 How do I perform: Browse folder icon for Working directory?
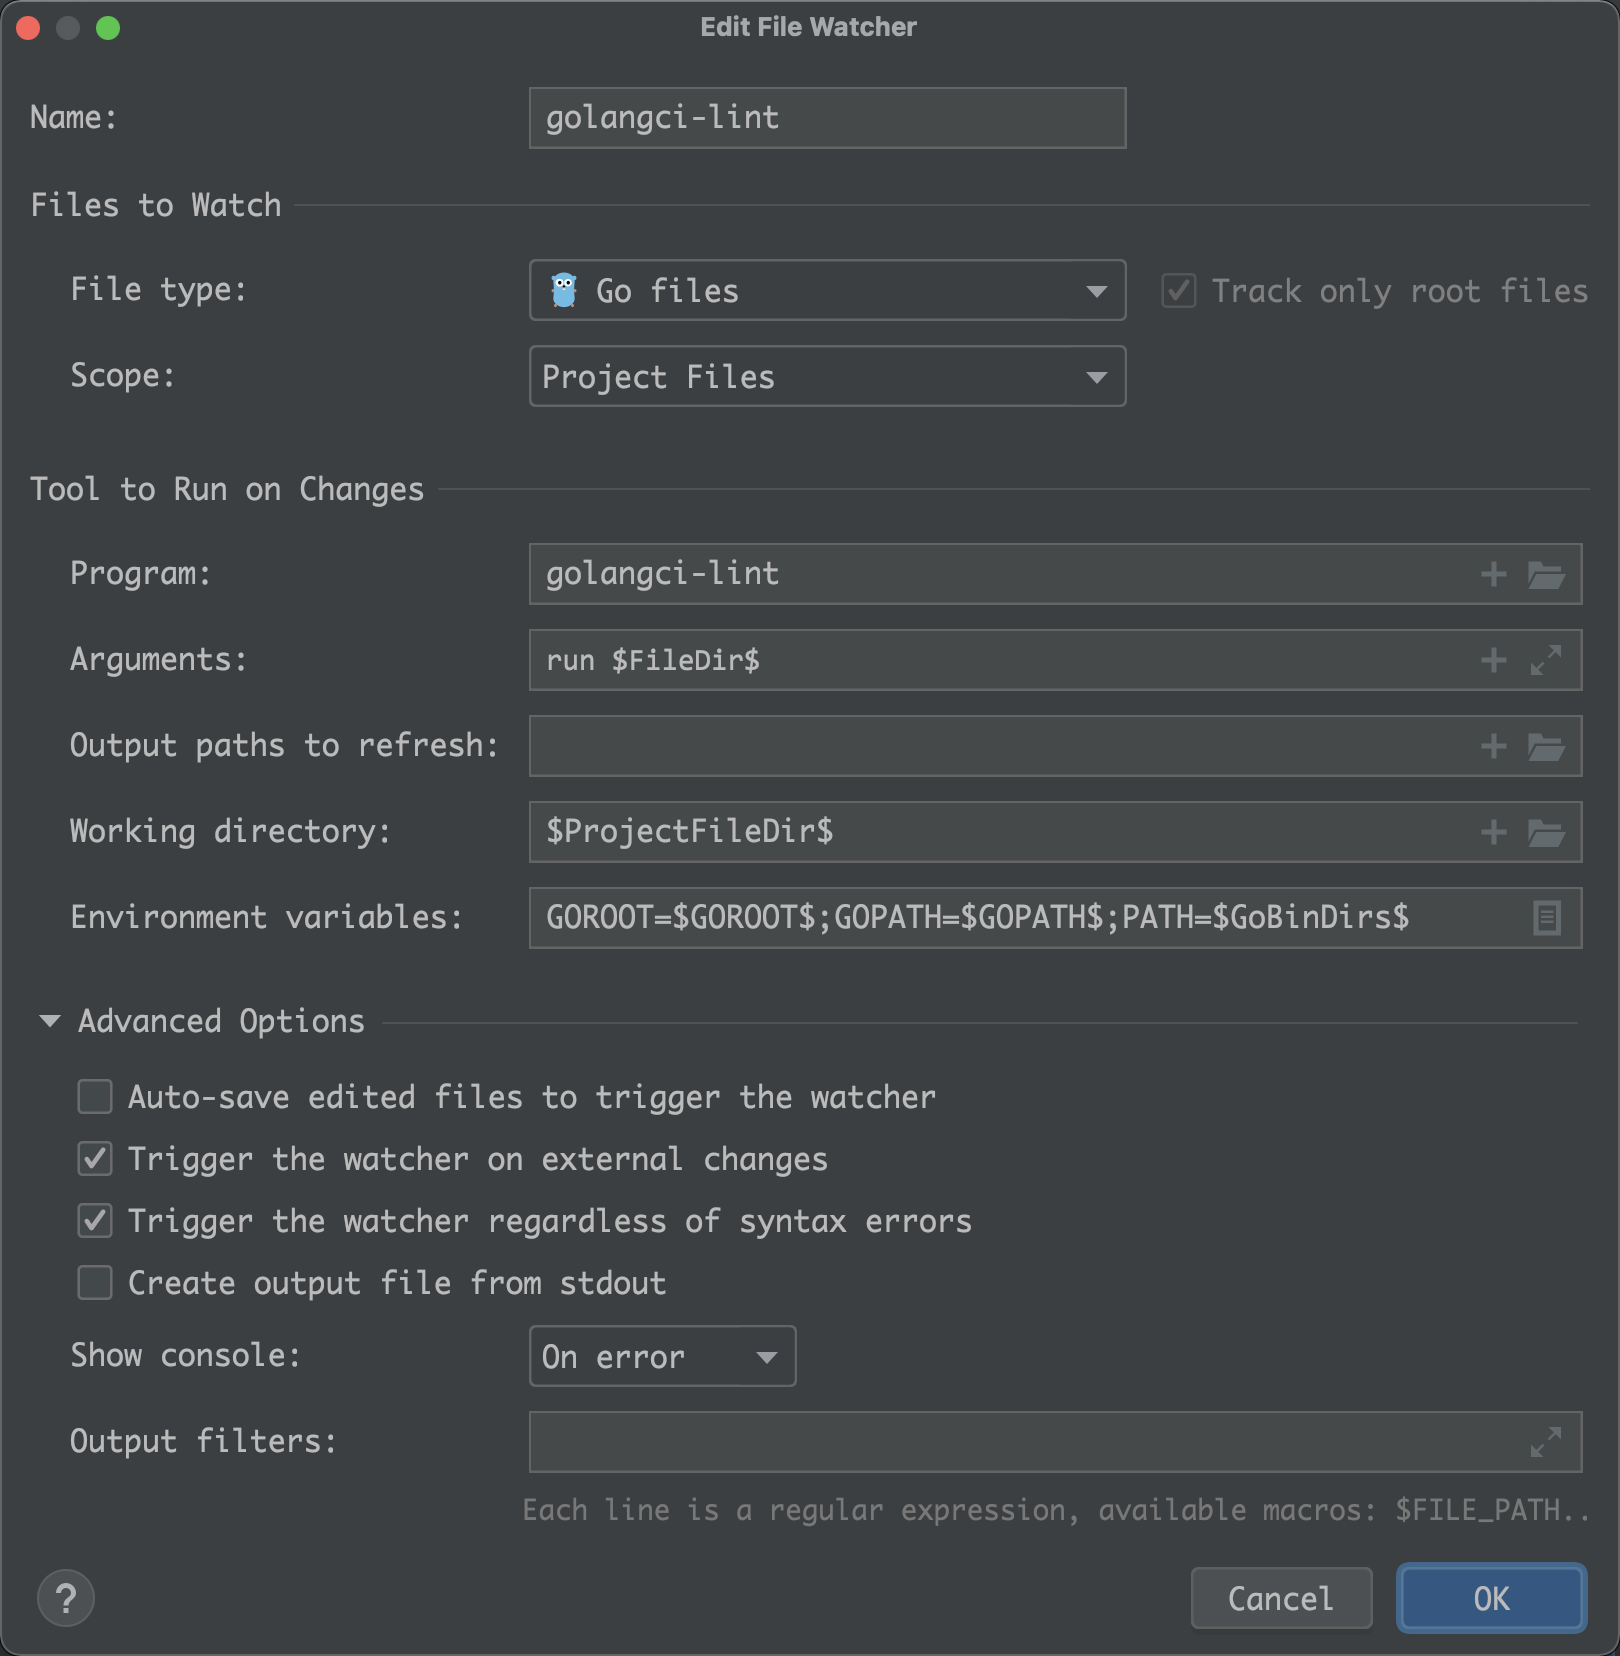[x=1545, y=832]
